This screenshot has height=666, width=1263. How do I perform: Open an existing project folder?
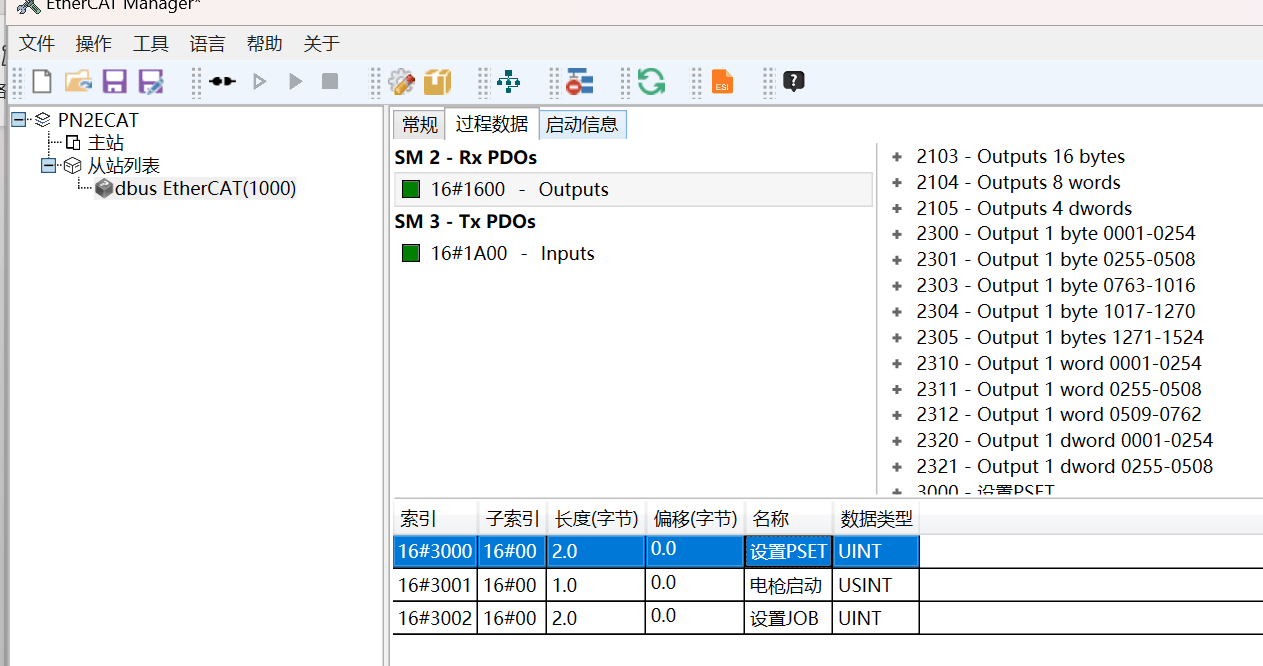click(78, 81)
